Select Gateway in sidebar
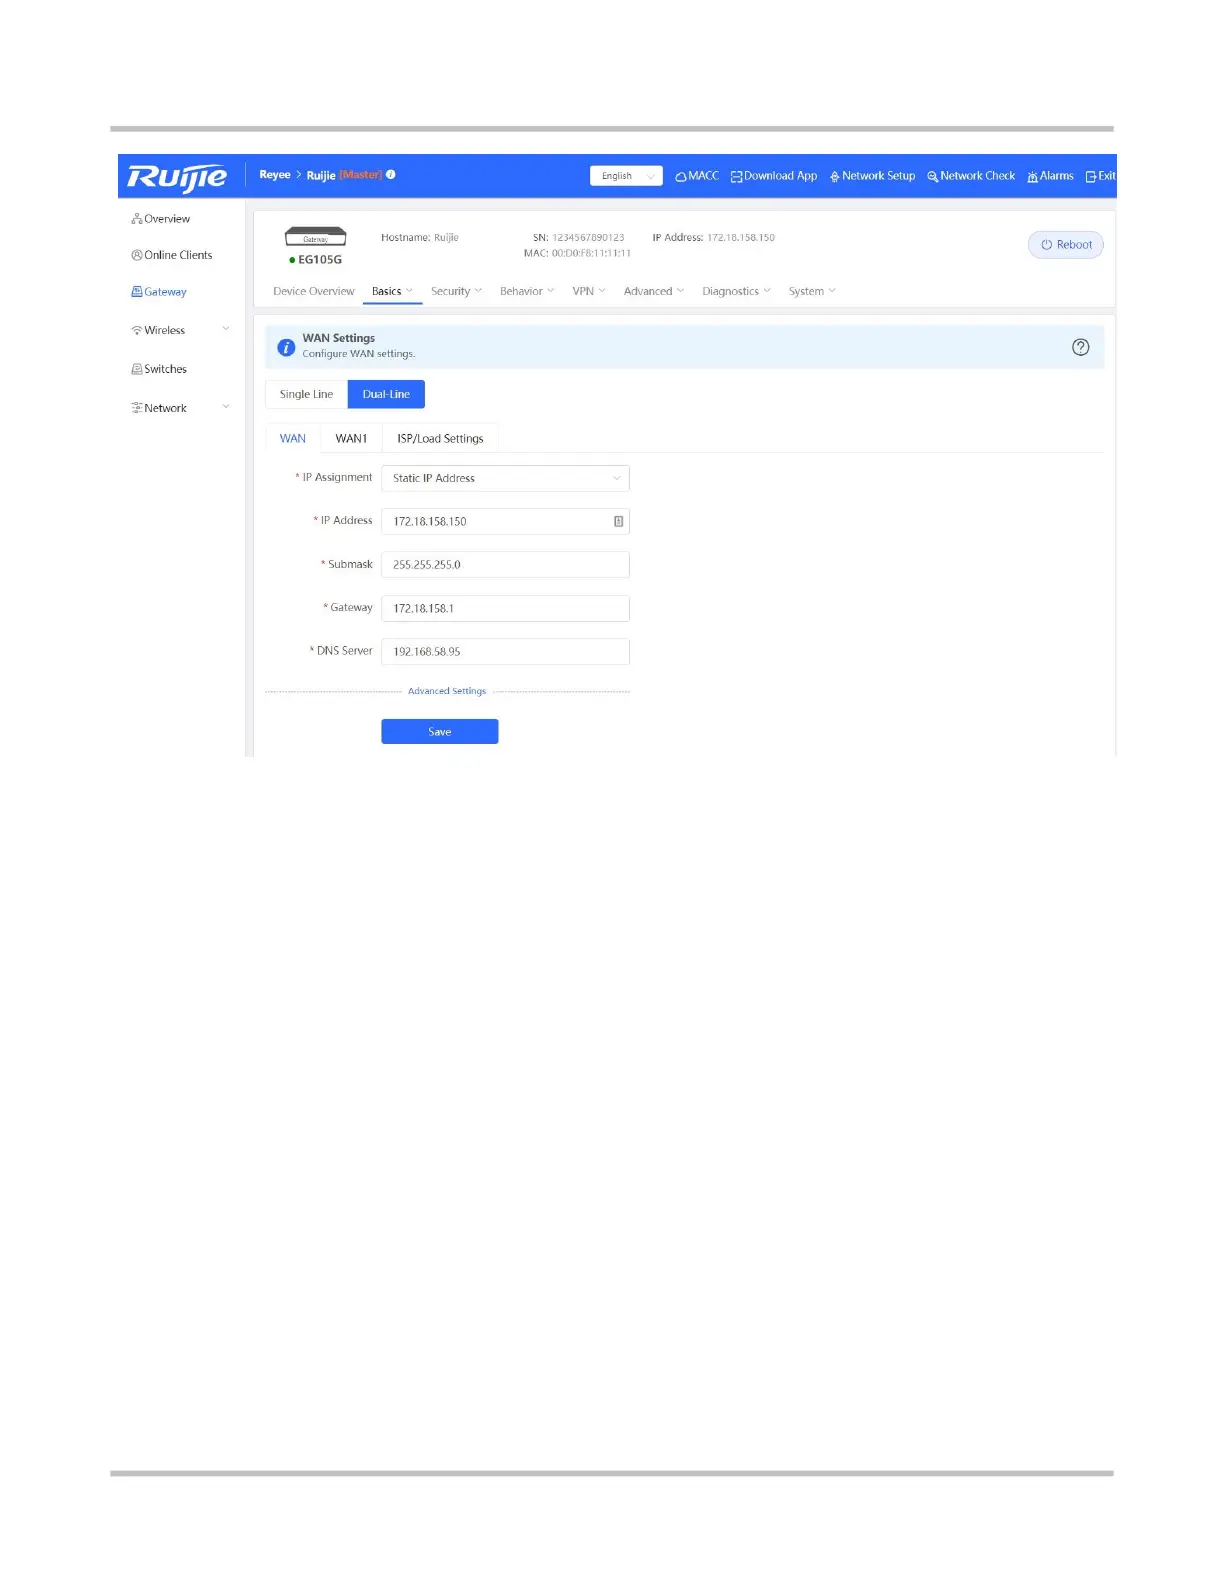1224x1584 pixels. pos(159,292)
